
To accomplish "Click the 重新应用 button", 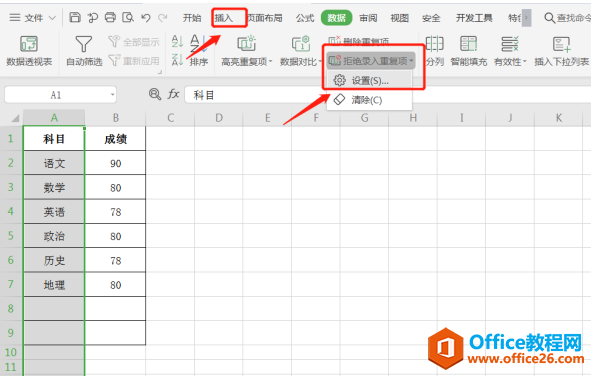I will (134, 61).
